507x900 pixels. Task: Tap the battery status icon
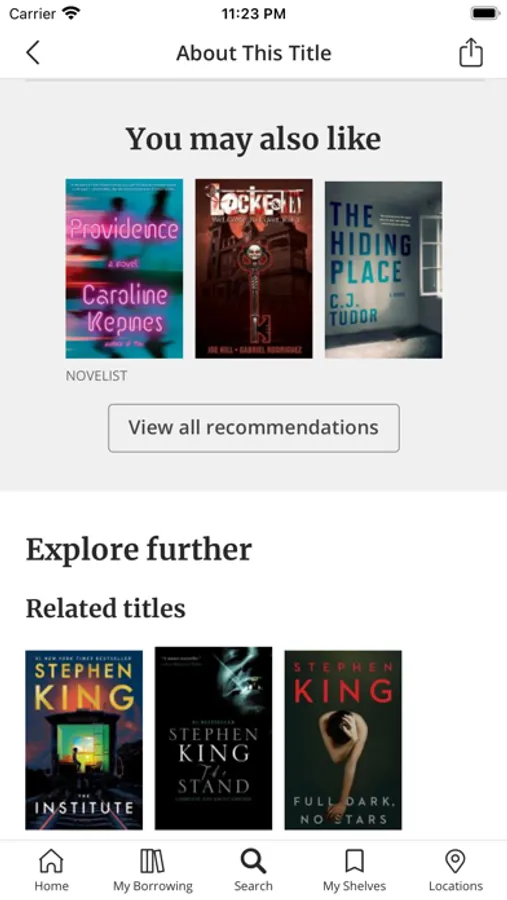485,13
